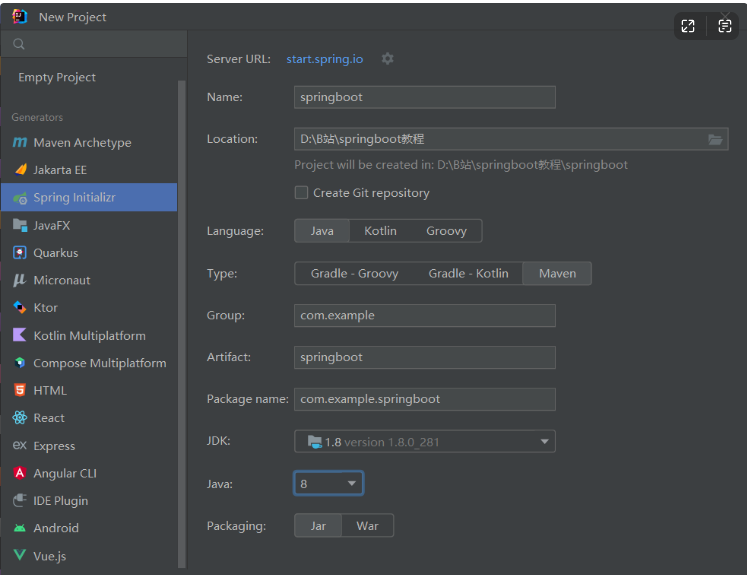Select the Micronaut generator icon
The image size is (747, 575).
[19, 281]
